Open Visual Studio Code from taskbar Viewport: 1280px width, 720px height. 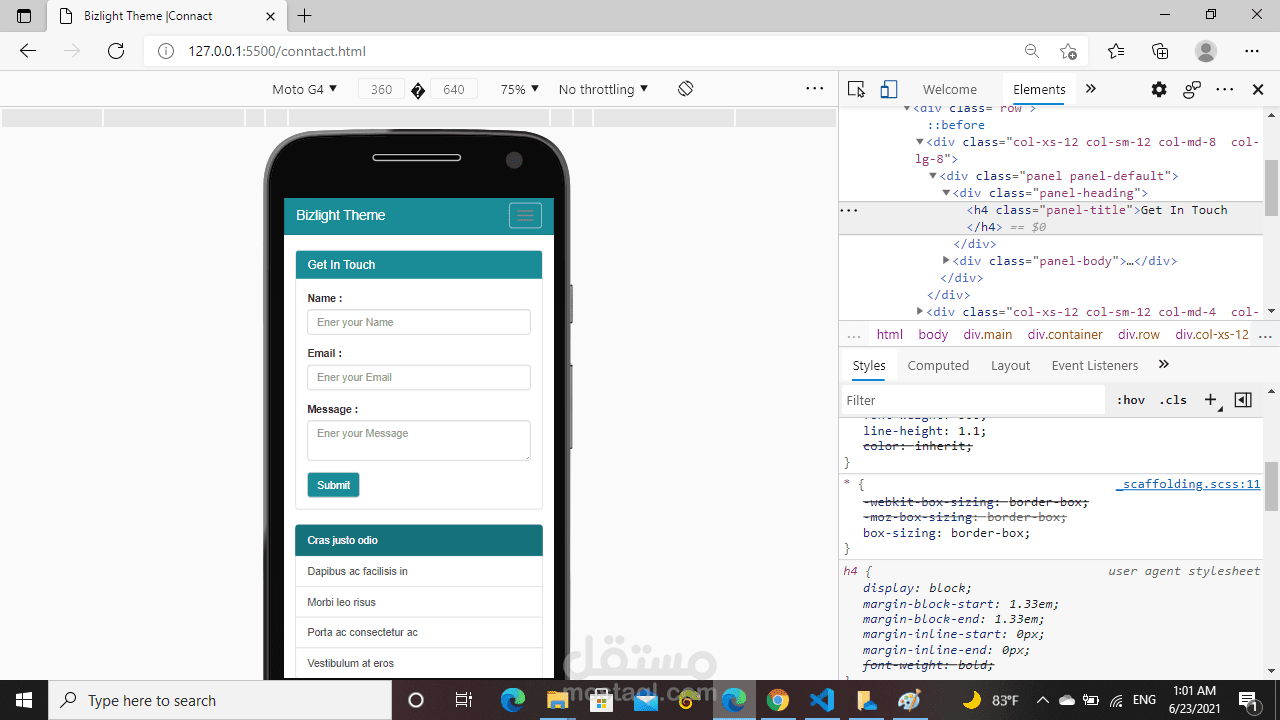tap(822, 700)
